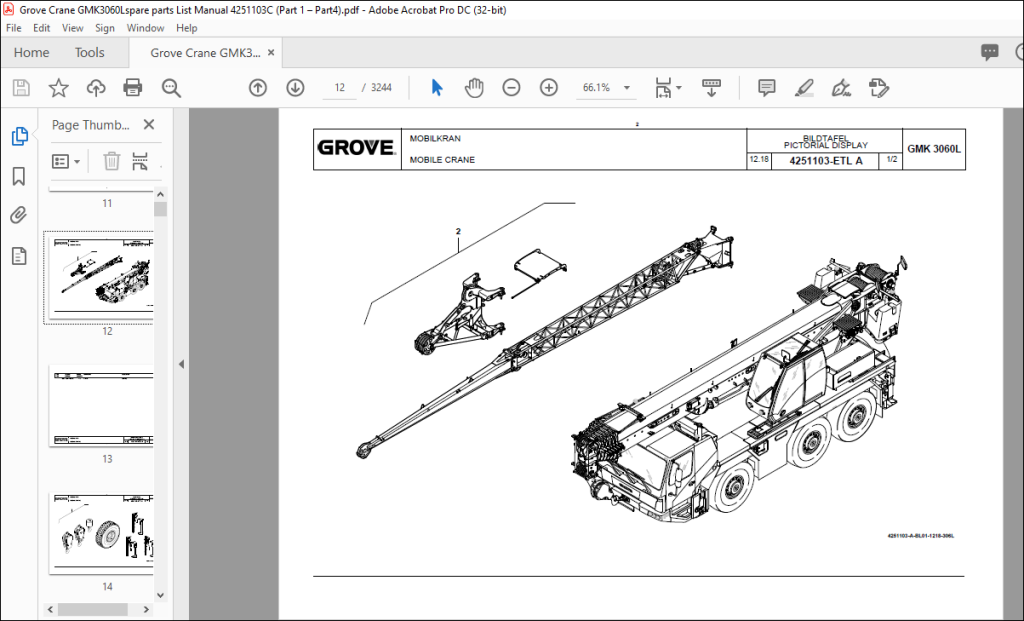
Task: Upload file to cloud icon
Action: (96, 88)
